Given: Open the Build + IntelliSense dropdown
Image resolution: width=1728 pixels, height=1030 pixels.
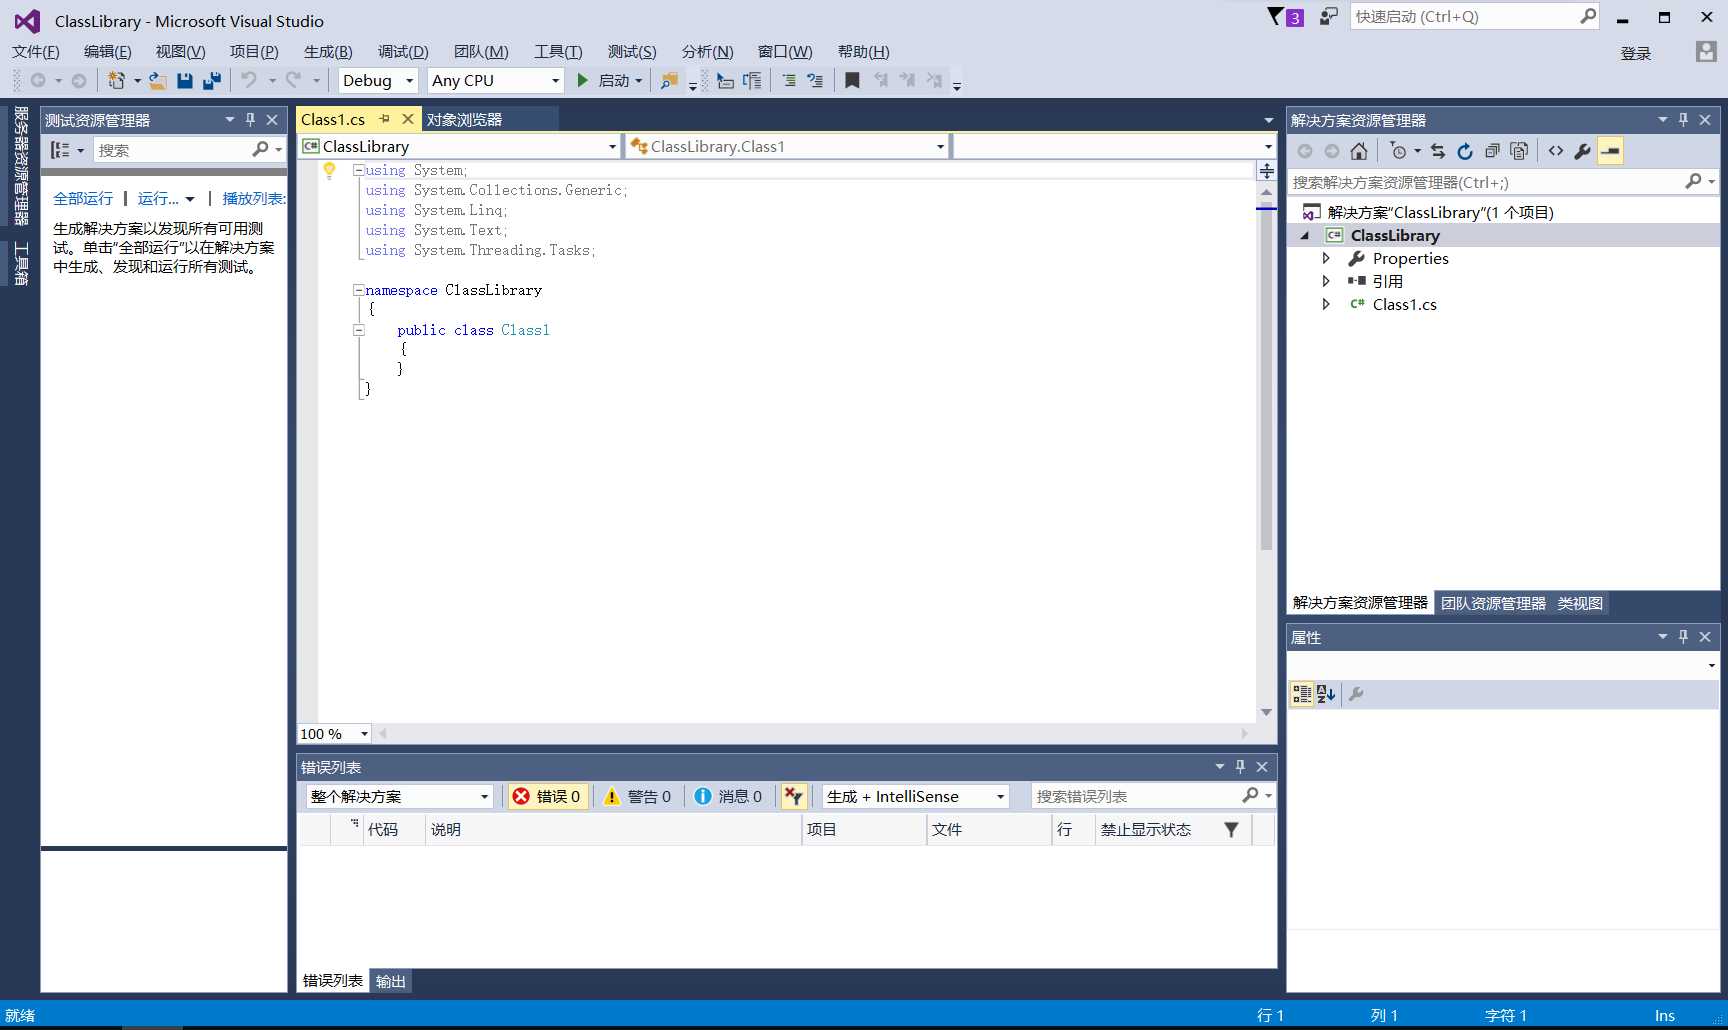Looking at the screenshot, I should point(916,796).
